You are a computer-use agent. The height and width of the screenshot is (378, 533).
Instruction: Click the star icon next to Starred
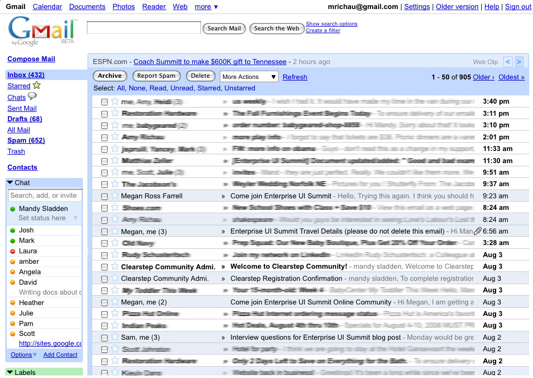pyautogui.click(x=37, y=85)
